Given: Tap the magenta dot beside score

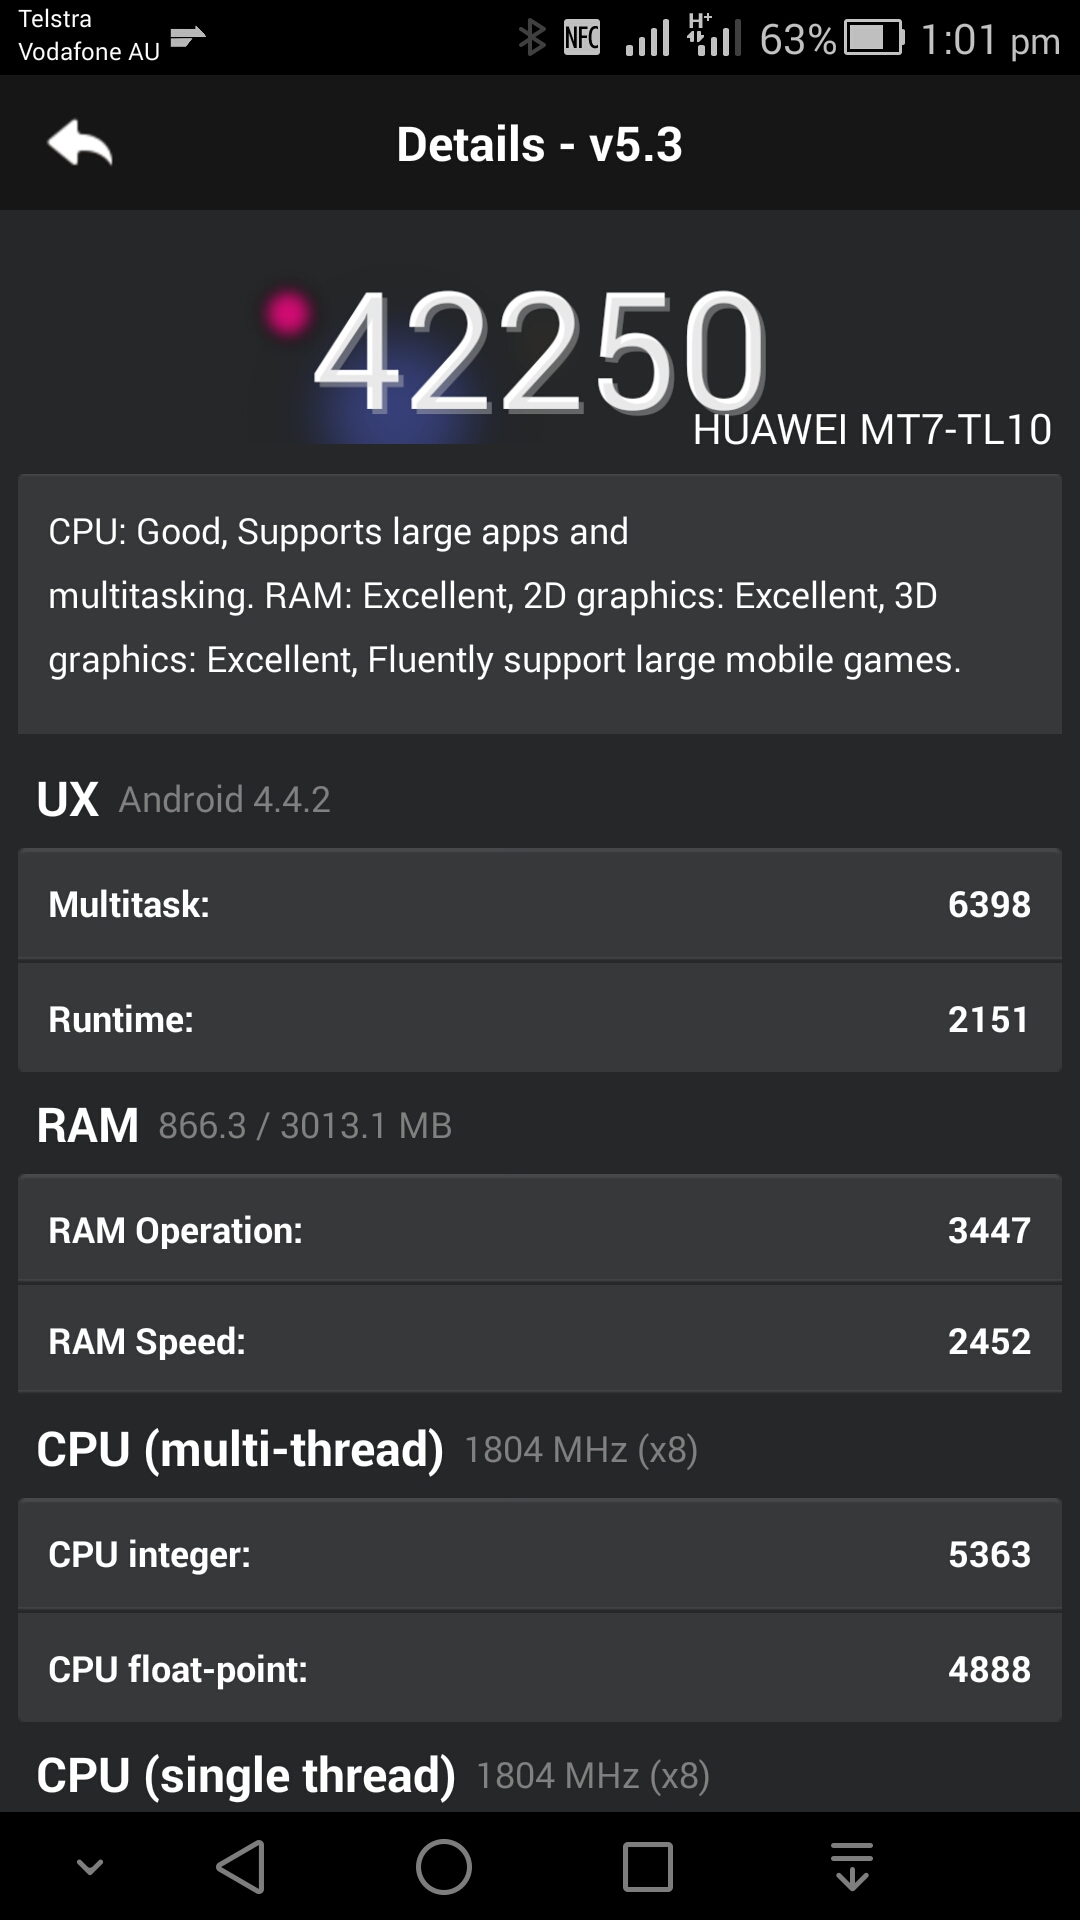Looking at the screenshot, I should pyautogui.click(x=287, y=314).
